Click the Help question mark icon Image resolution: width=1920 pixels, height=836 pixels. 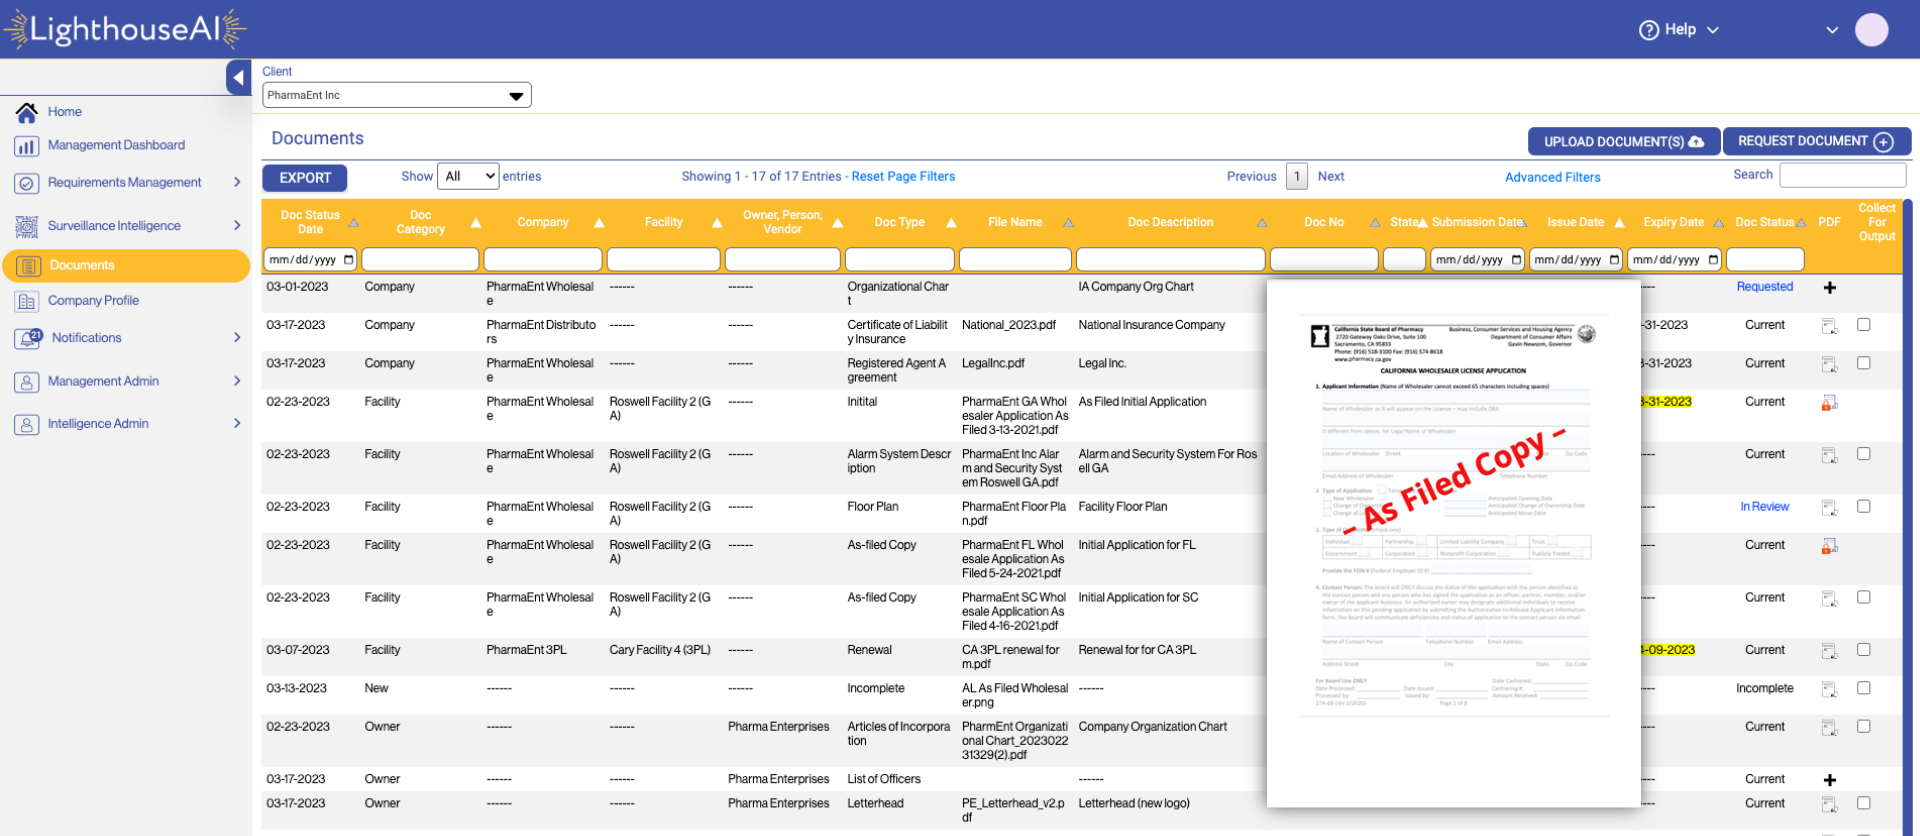1649,30
